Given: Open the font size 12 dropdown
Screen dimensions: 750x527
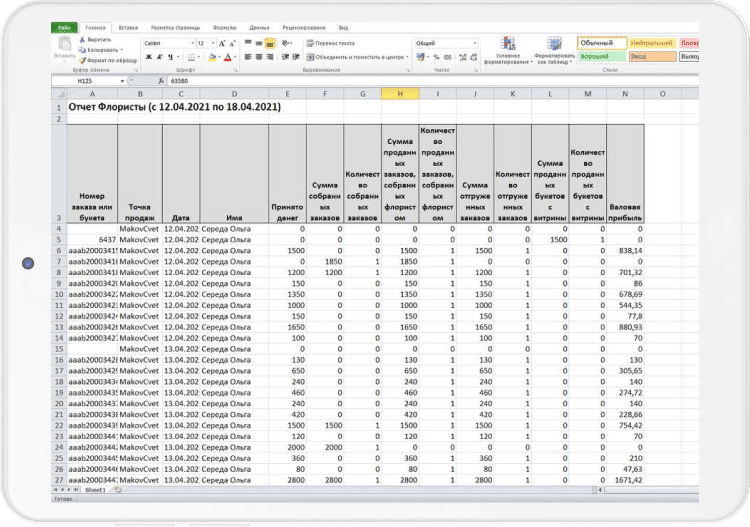Looking at the screenshot, I should [213, 43].
